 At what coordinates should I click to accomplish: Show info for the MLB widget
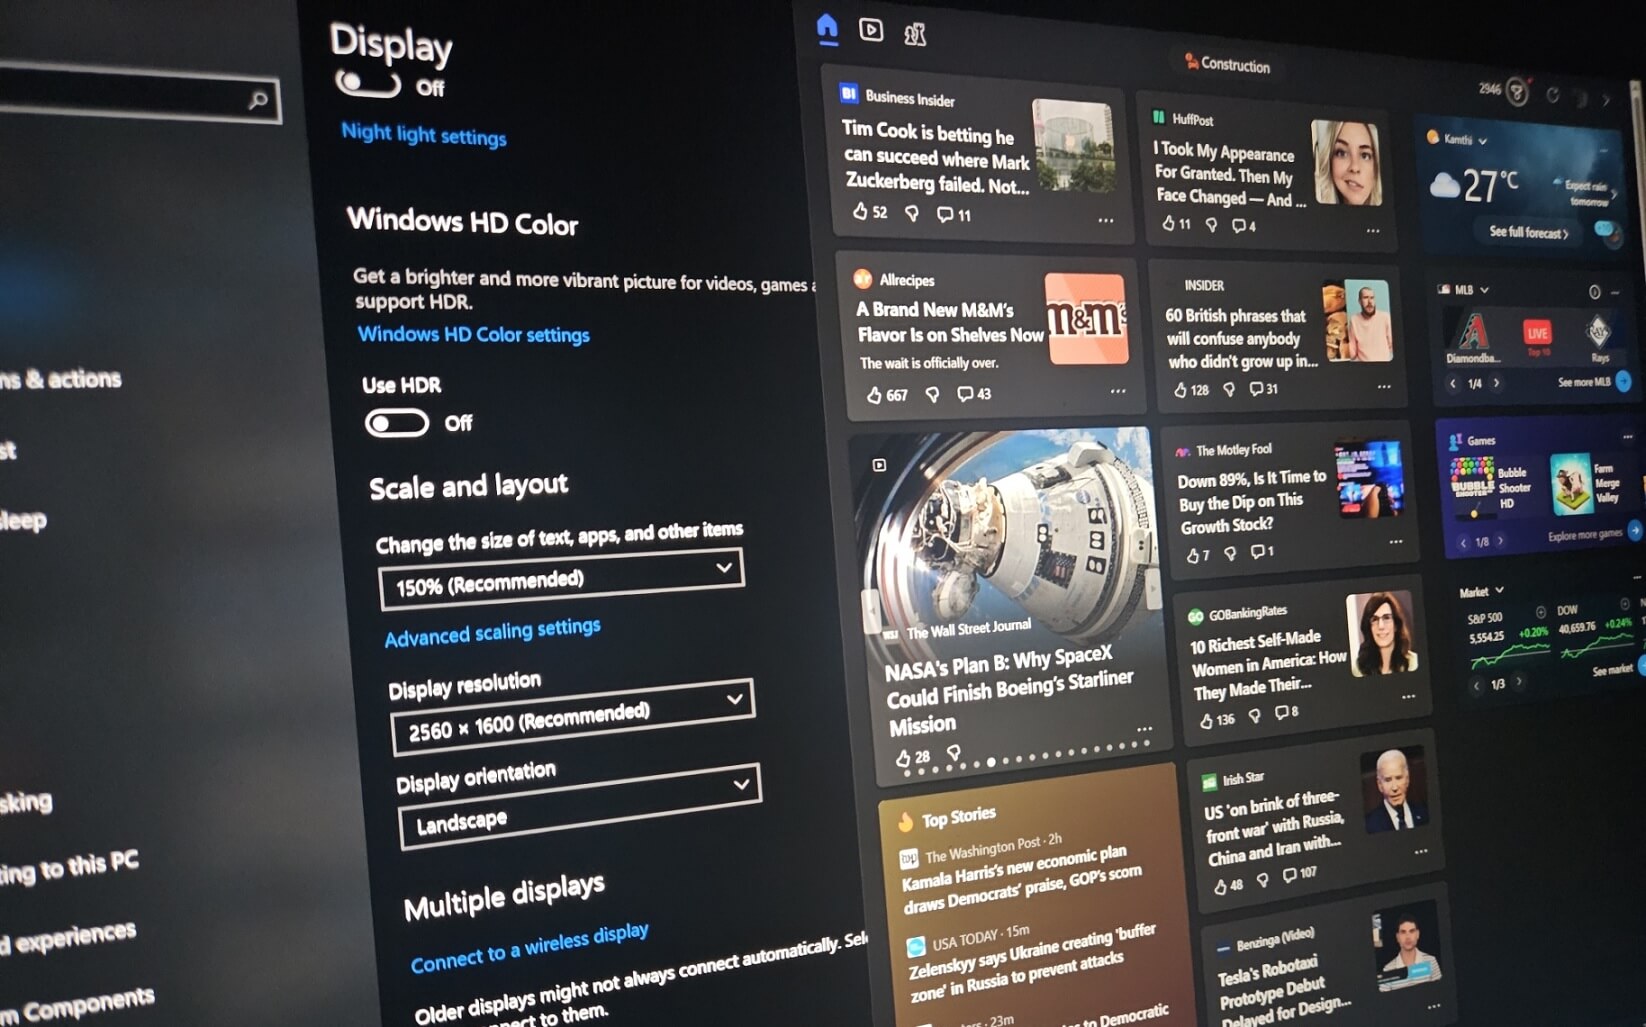pyautogui.click(x=1594, y=292)
